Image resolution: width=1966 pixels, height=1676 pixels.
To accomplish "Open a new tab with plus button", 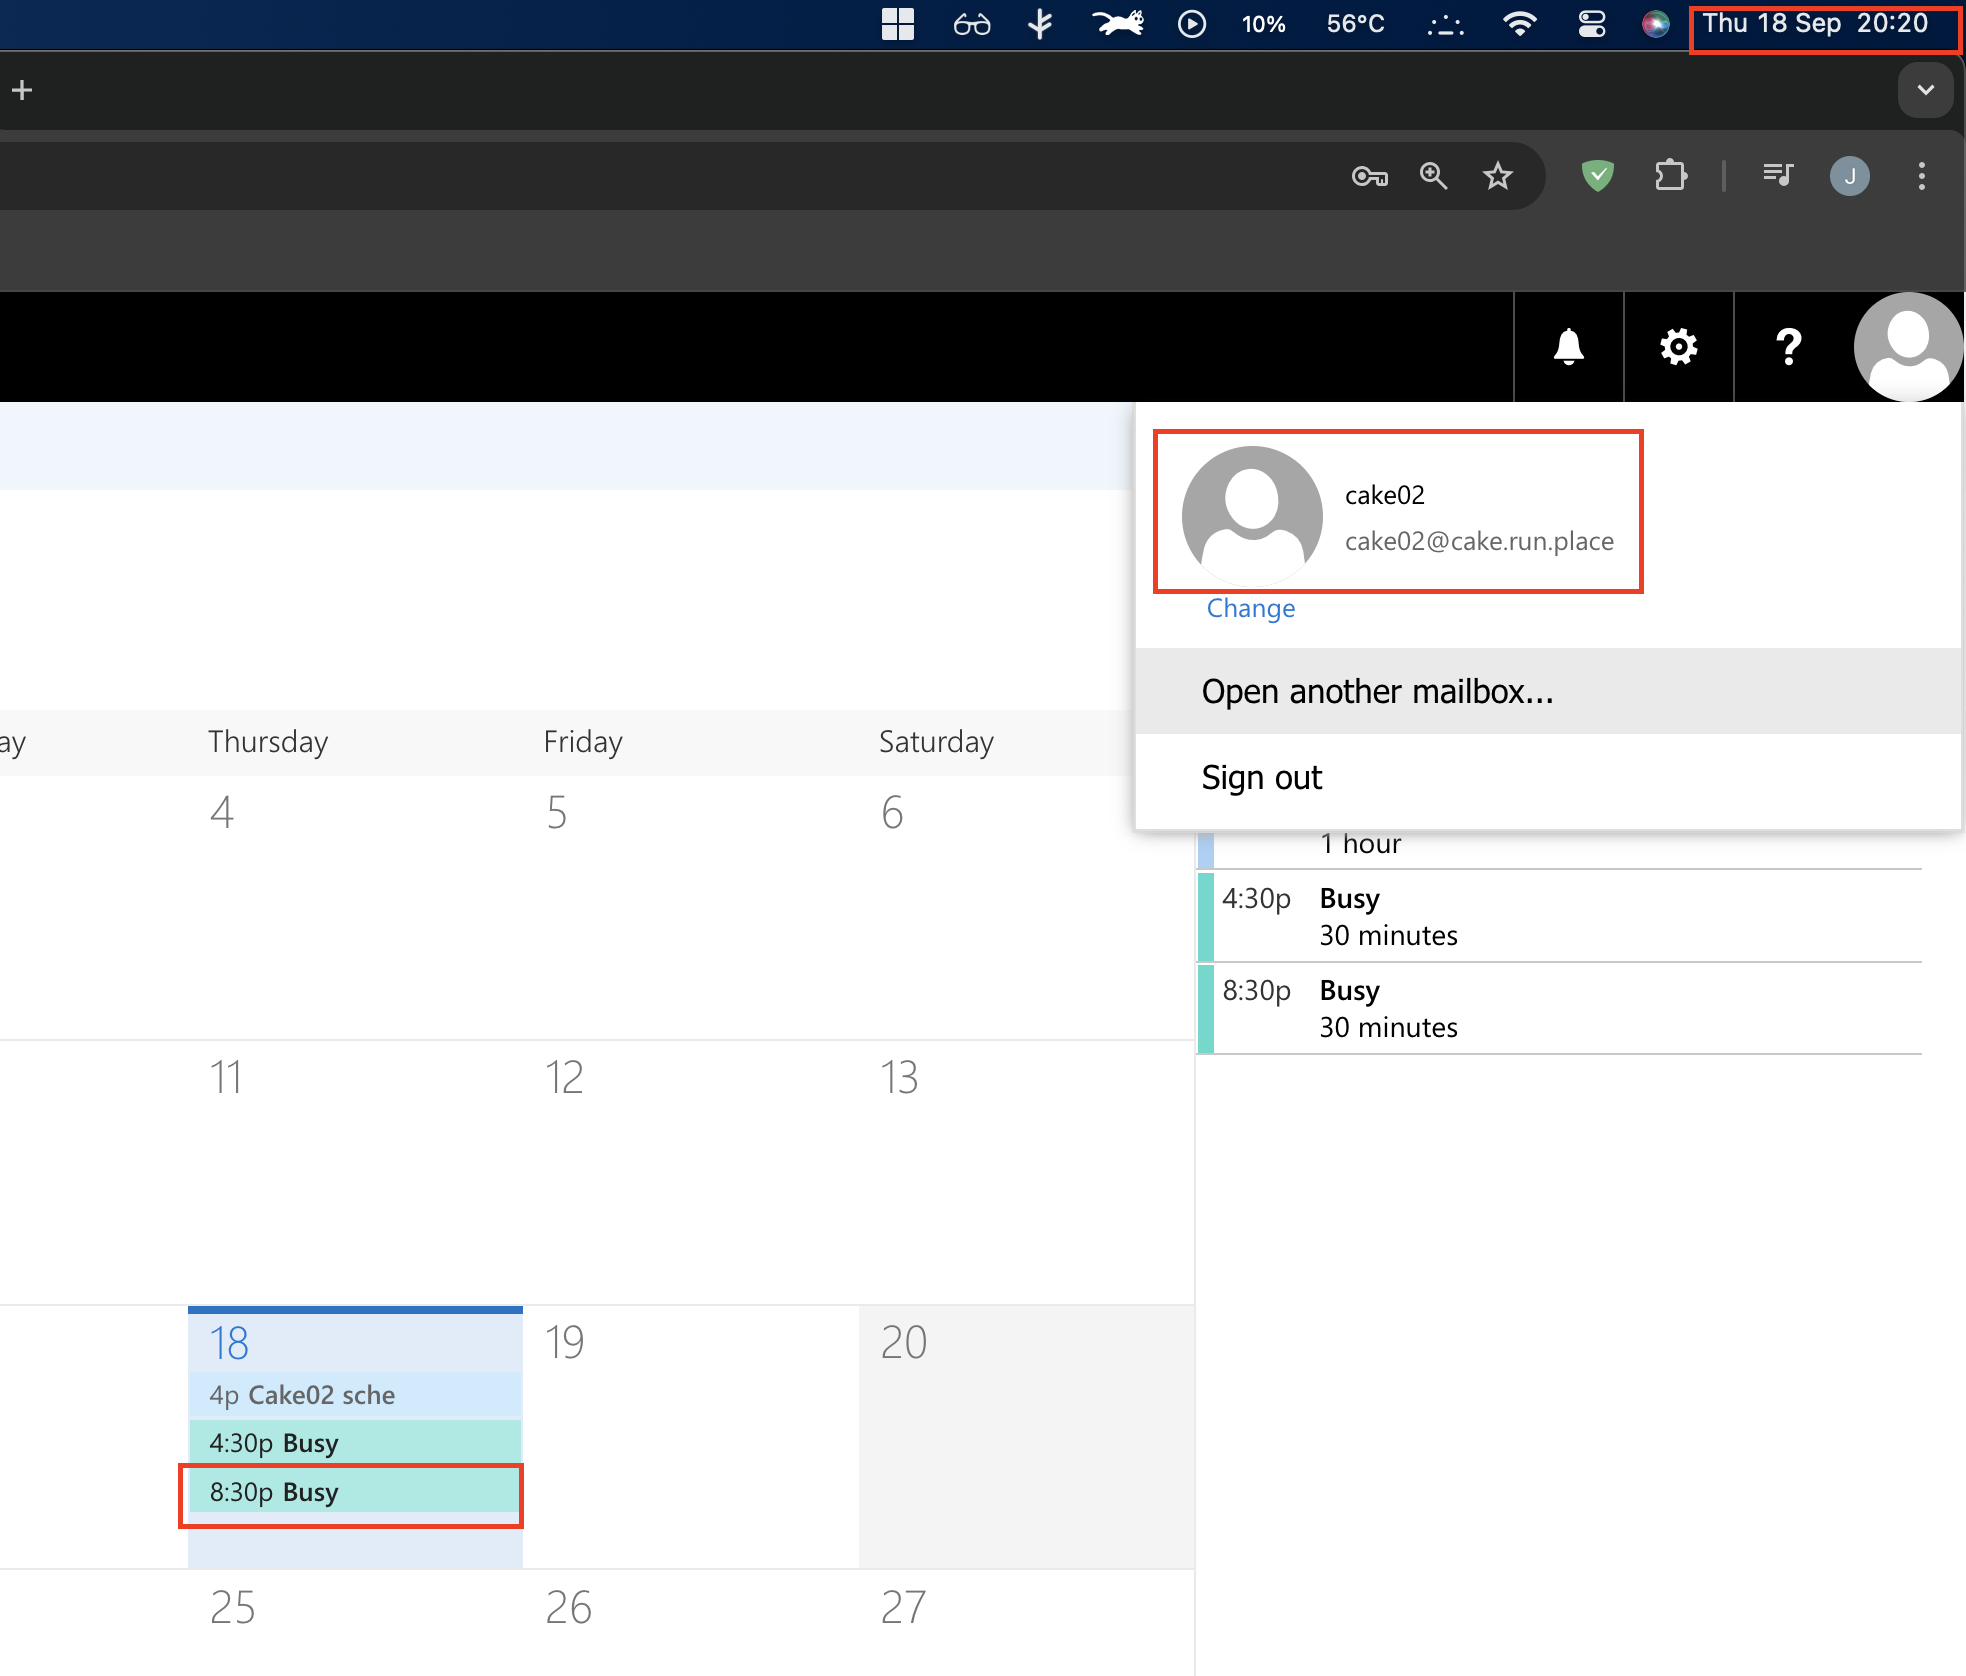I will click(22, 90).
